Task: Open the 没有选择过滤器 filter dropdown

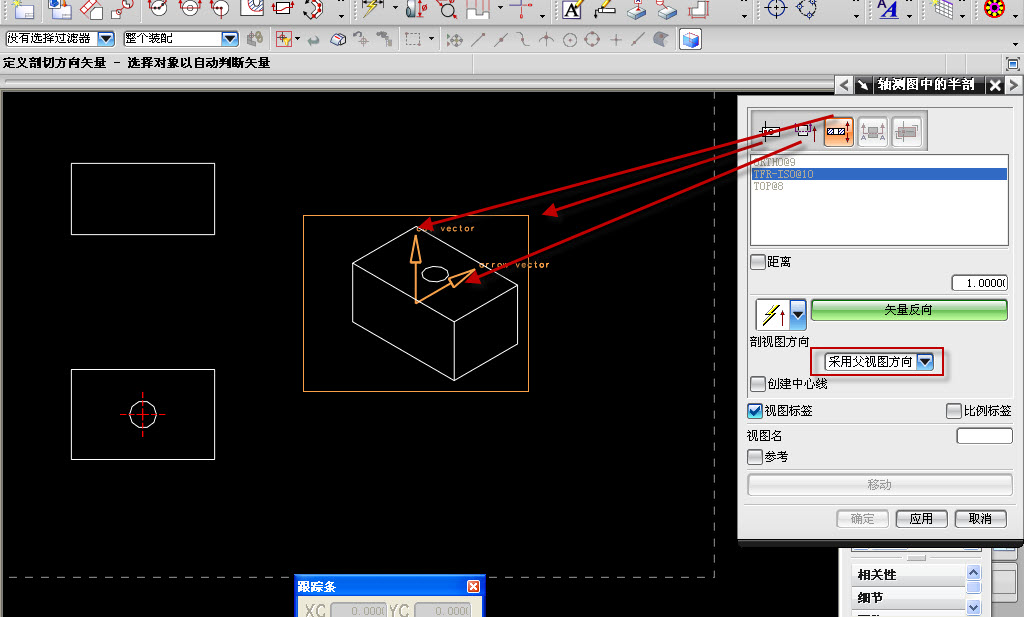Action: pos(106,39)
